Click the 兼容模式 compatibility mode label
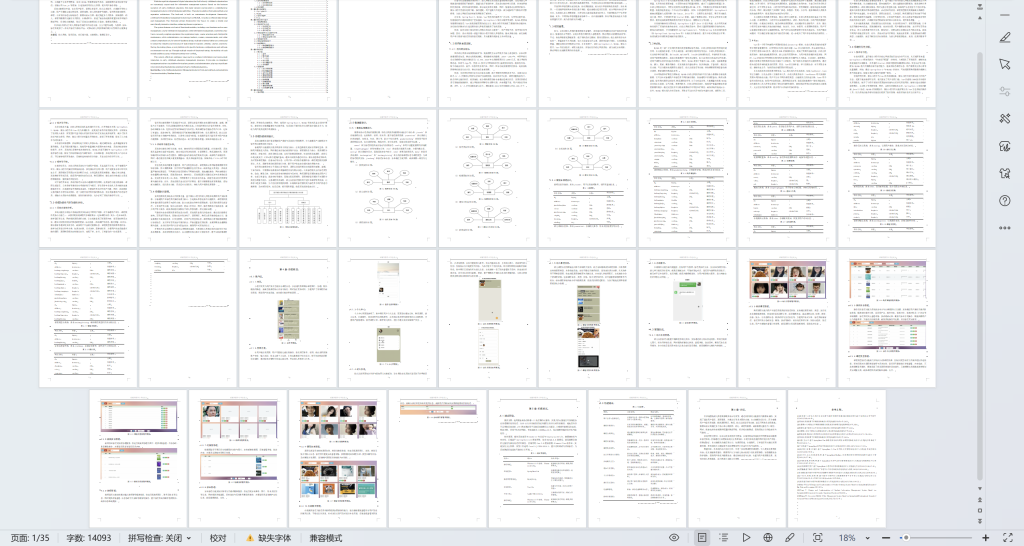This screenshot has width=1024, height=546. (325, 538)
